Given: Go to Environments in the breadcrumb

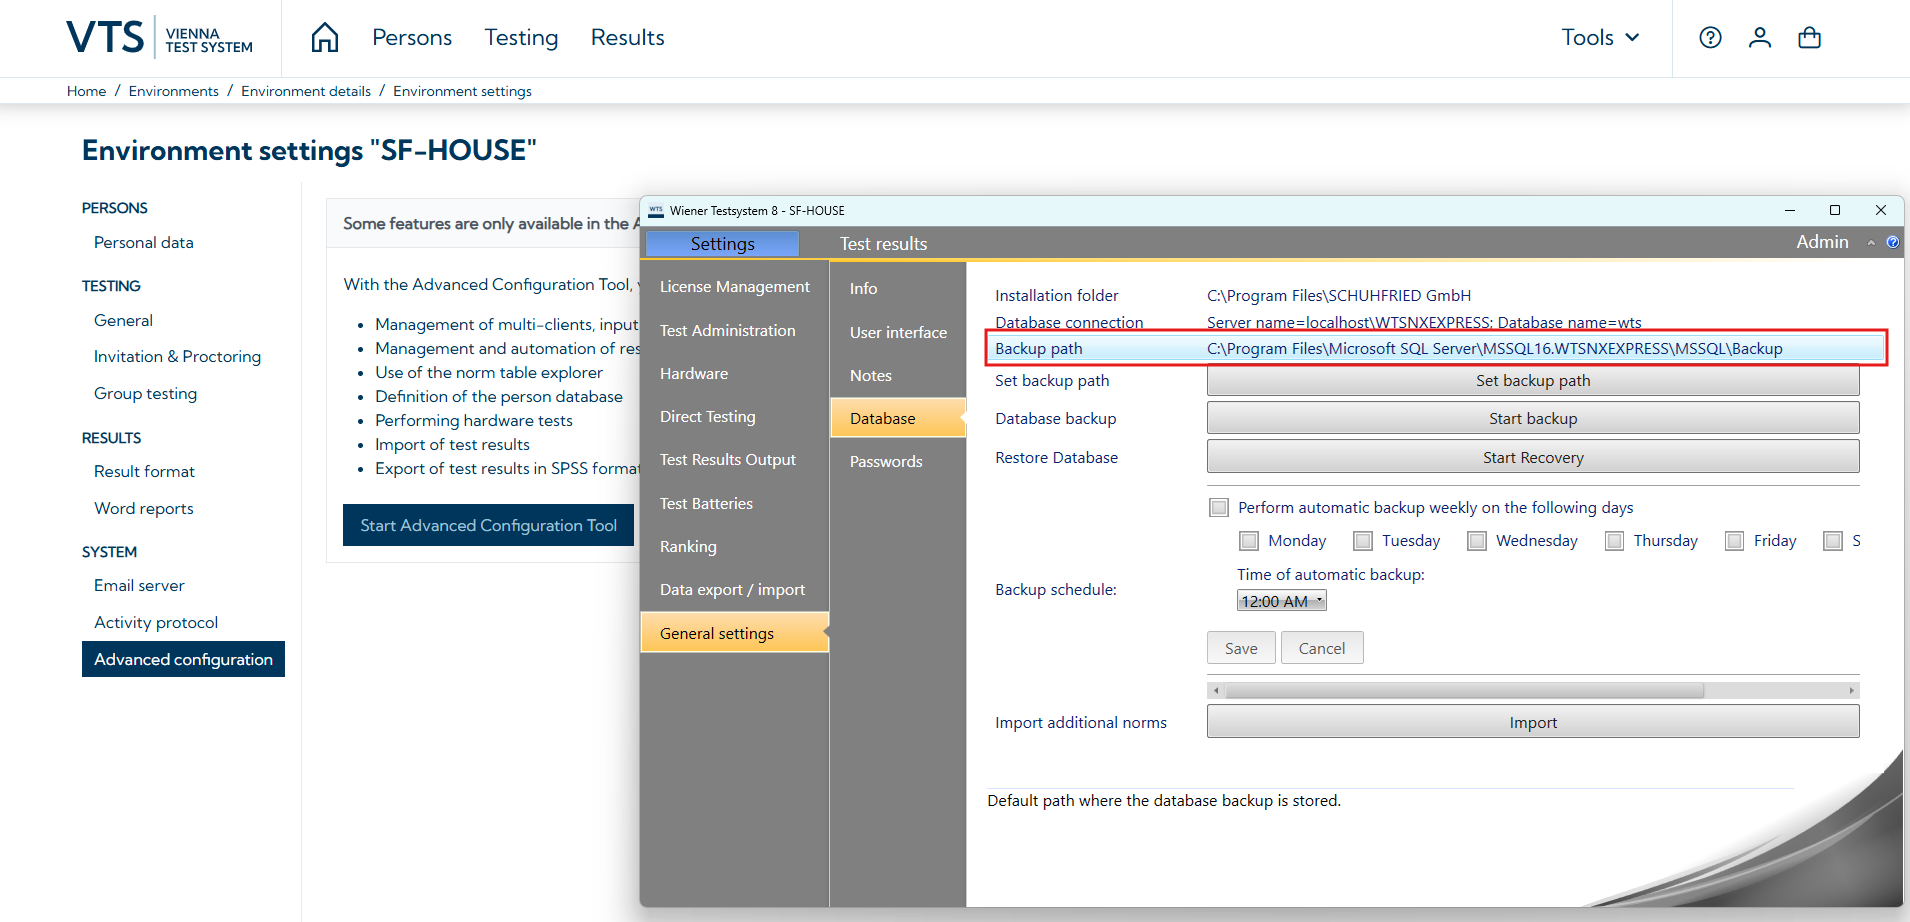Looking at the screenshot, I should (x=173, y=91).
